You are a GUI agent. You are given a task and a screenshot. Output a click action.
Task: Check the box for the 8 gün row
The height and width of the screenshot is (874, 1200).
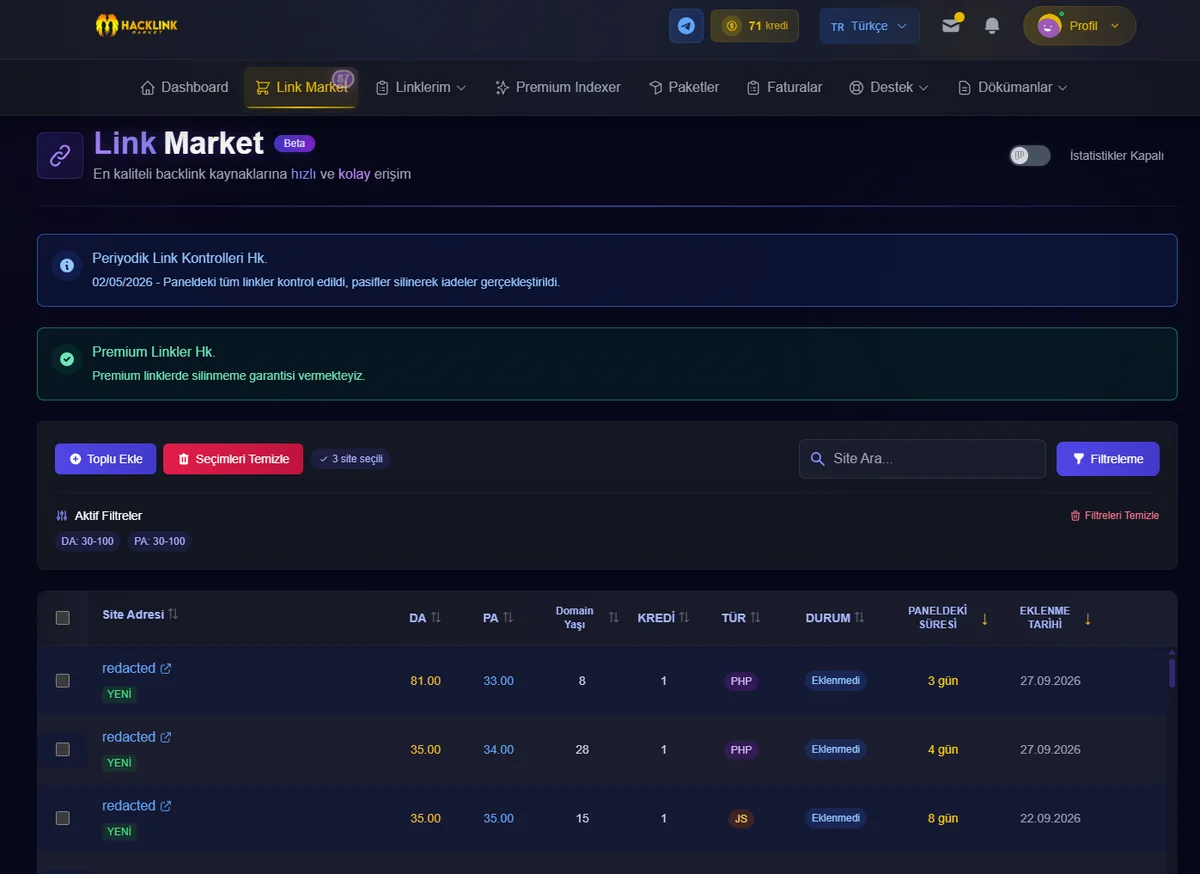63,818
